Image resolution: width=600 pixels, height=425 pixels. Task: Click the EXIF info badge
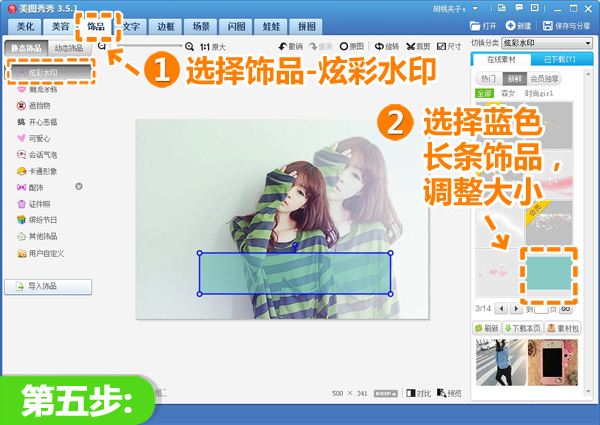coord(386,393)
